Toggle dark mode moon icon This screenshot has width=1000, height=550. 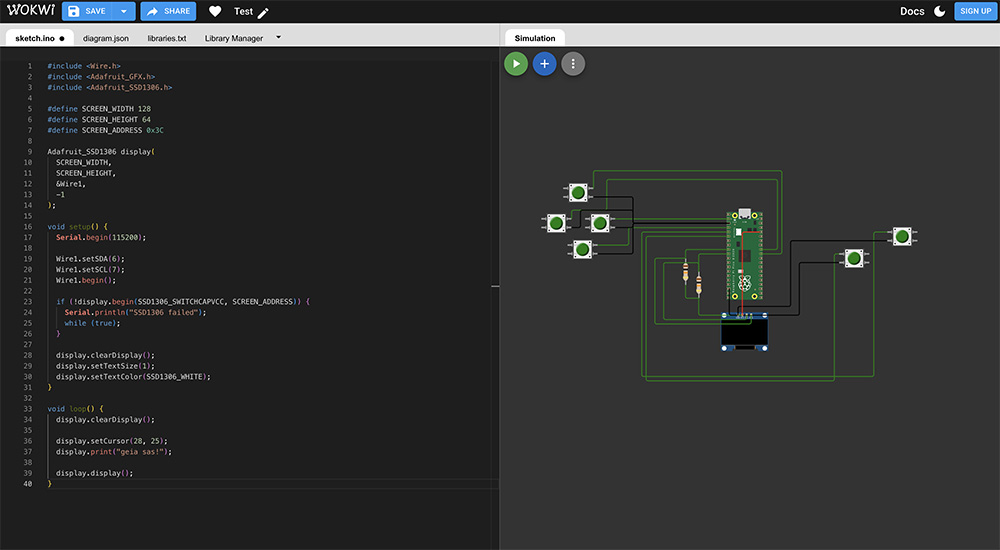coord(939,11)
